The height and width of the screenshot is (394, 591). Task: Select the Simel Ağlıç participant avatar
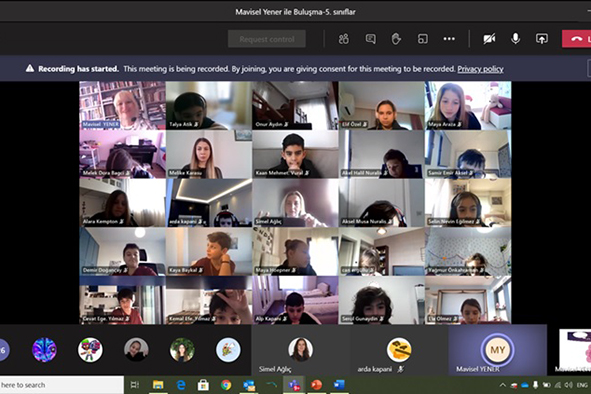300,349
